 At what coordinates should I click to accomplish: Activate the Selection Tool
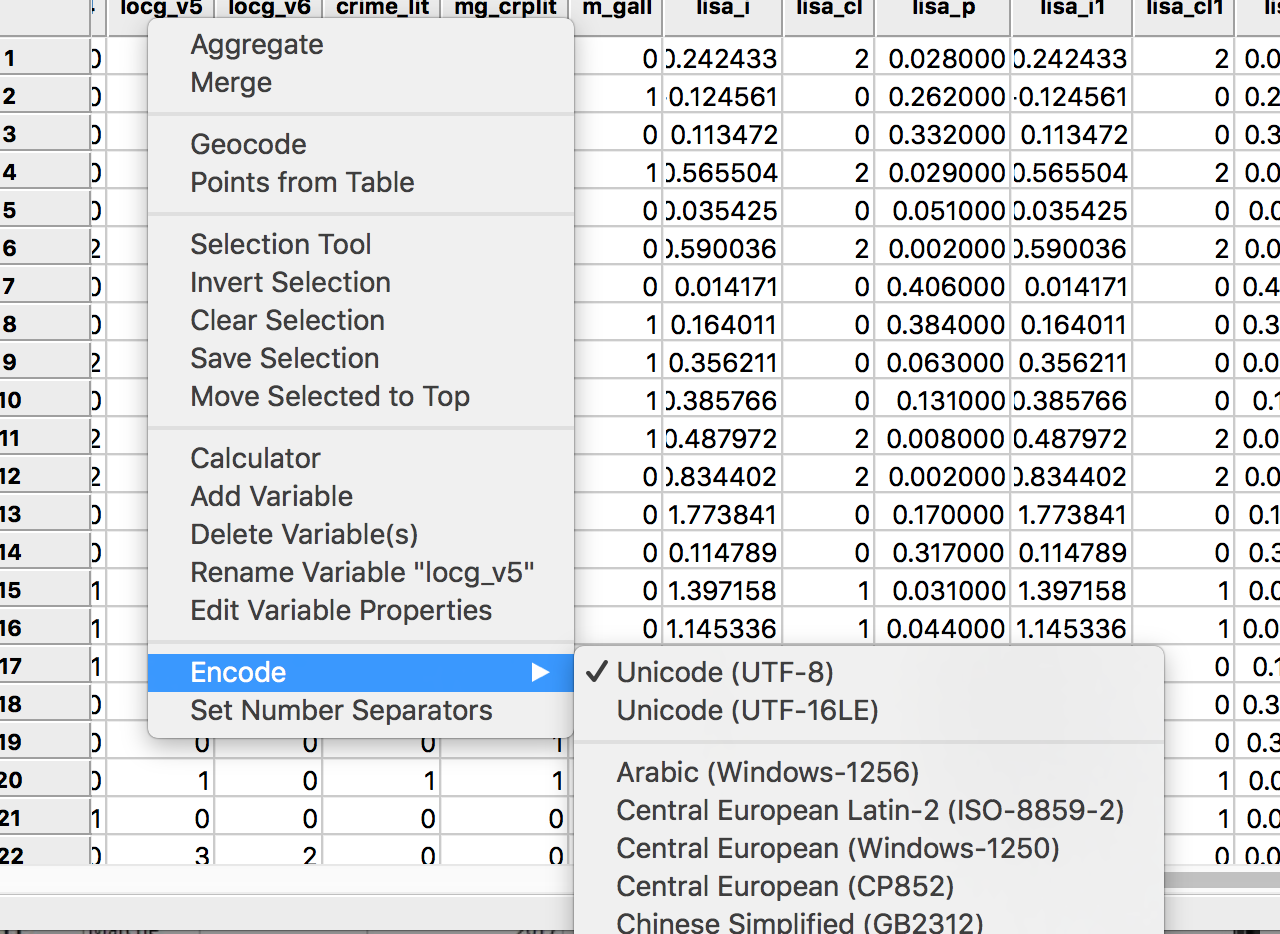click(x=280, y=244)
